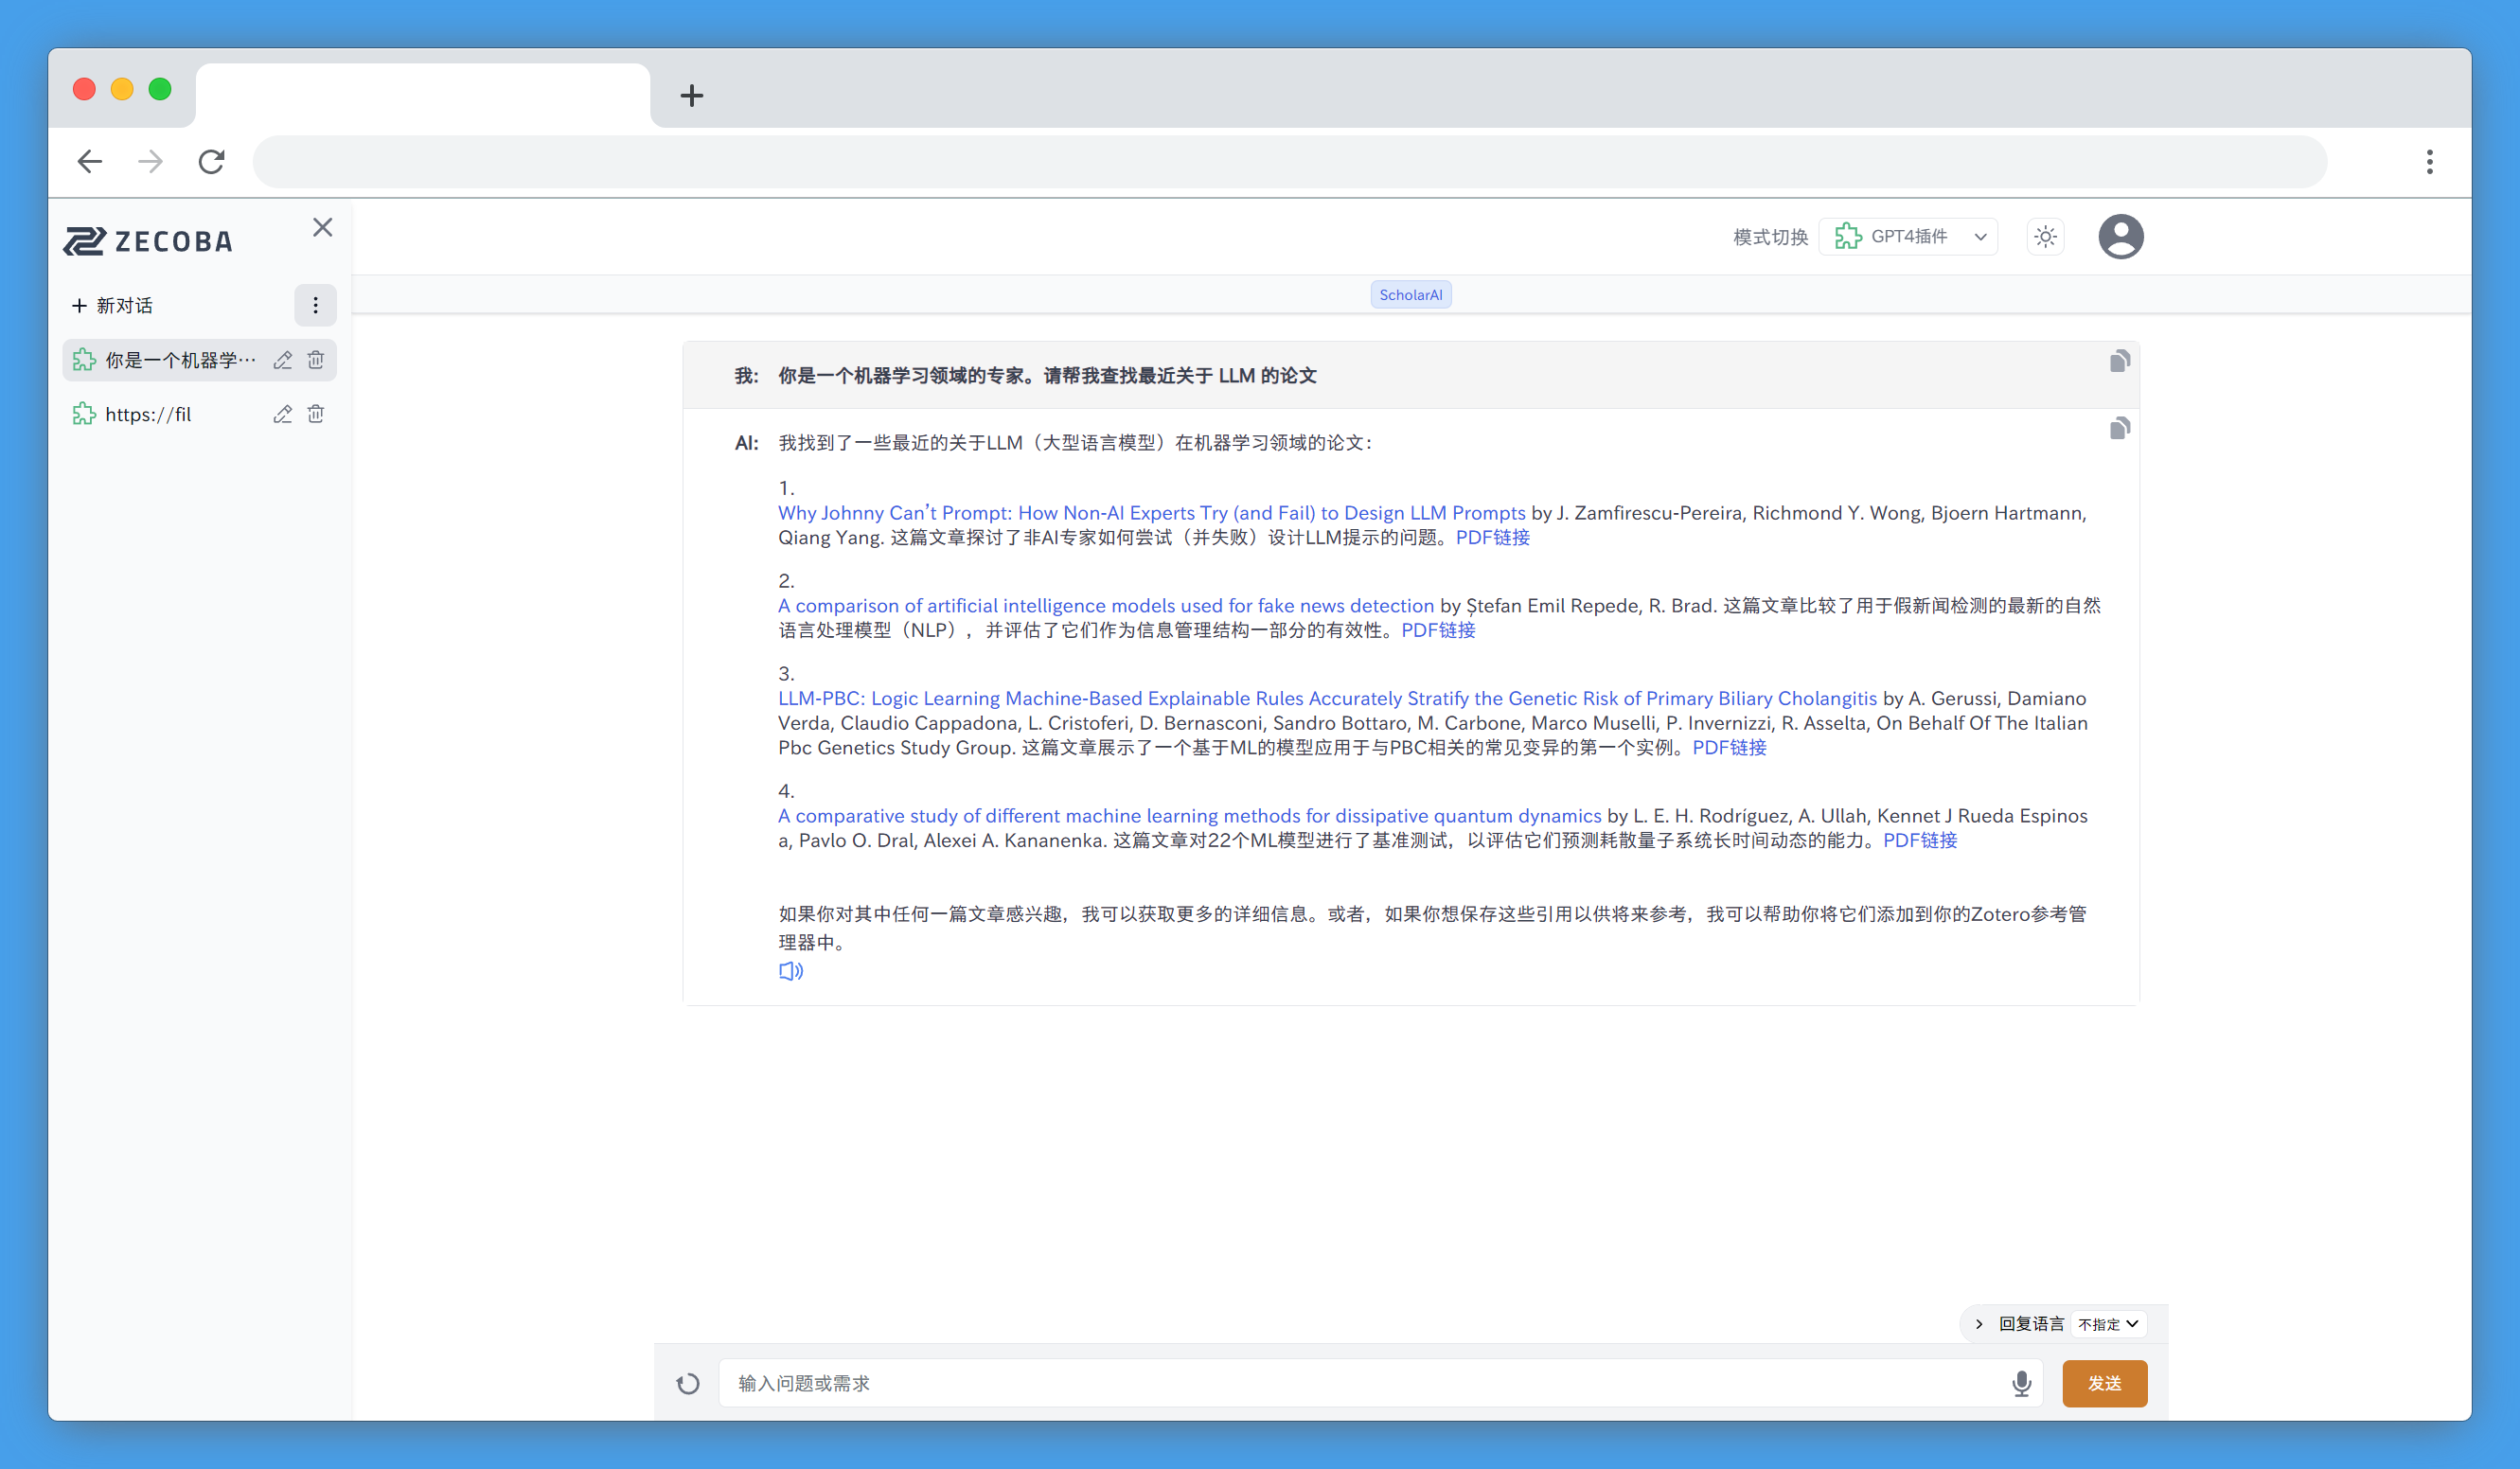Reload the current browser page
The height and width of the screenshot is (1469, 2520).
click(211, 161)
